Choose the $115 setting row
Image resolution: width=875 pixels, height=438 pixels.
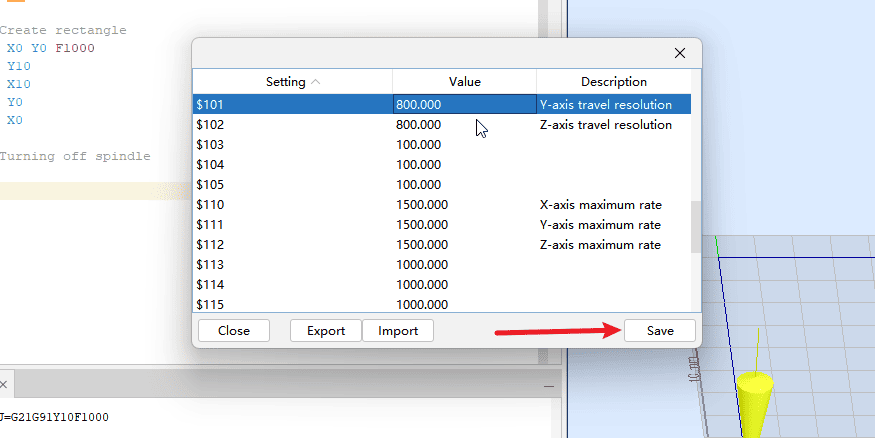(x=290, y=304)
